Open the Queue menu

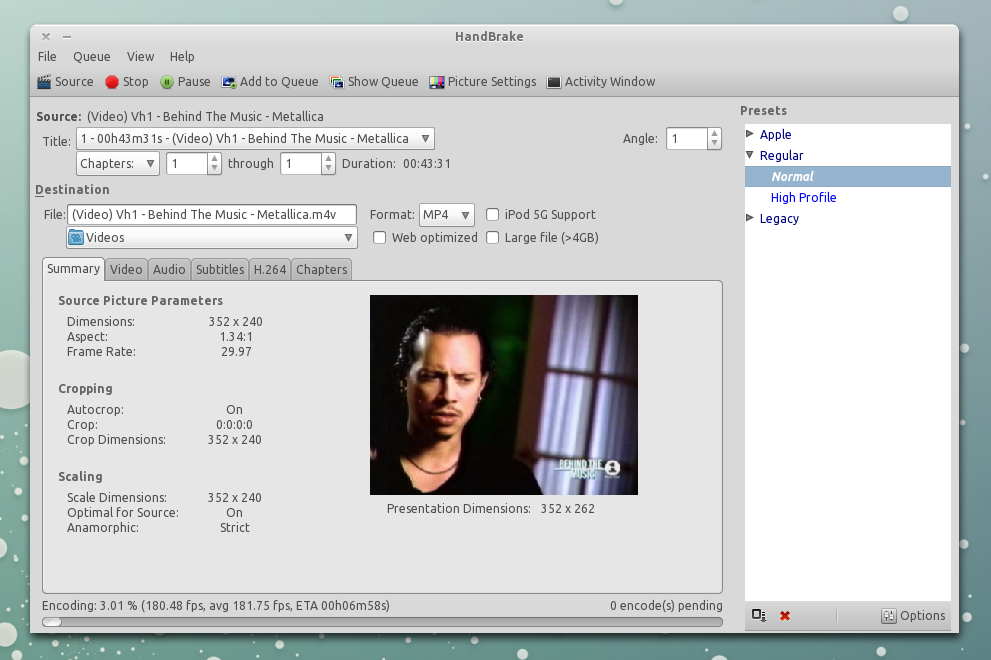[92, 57]
